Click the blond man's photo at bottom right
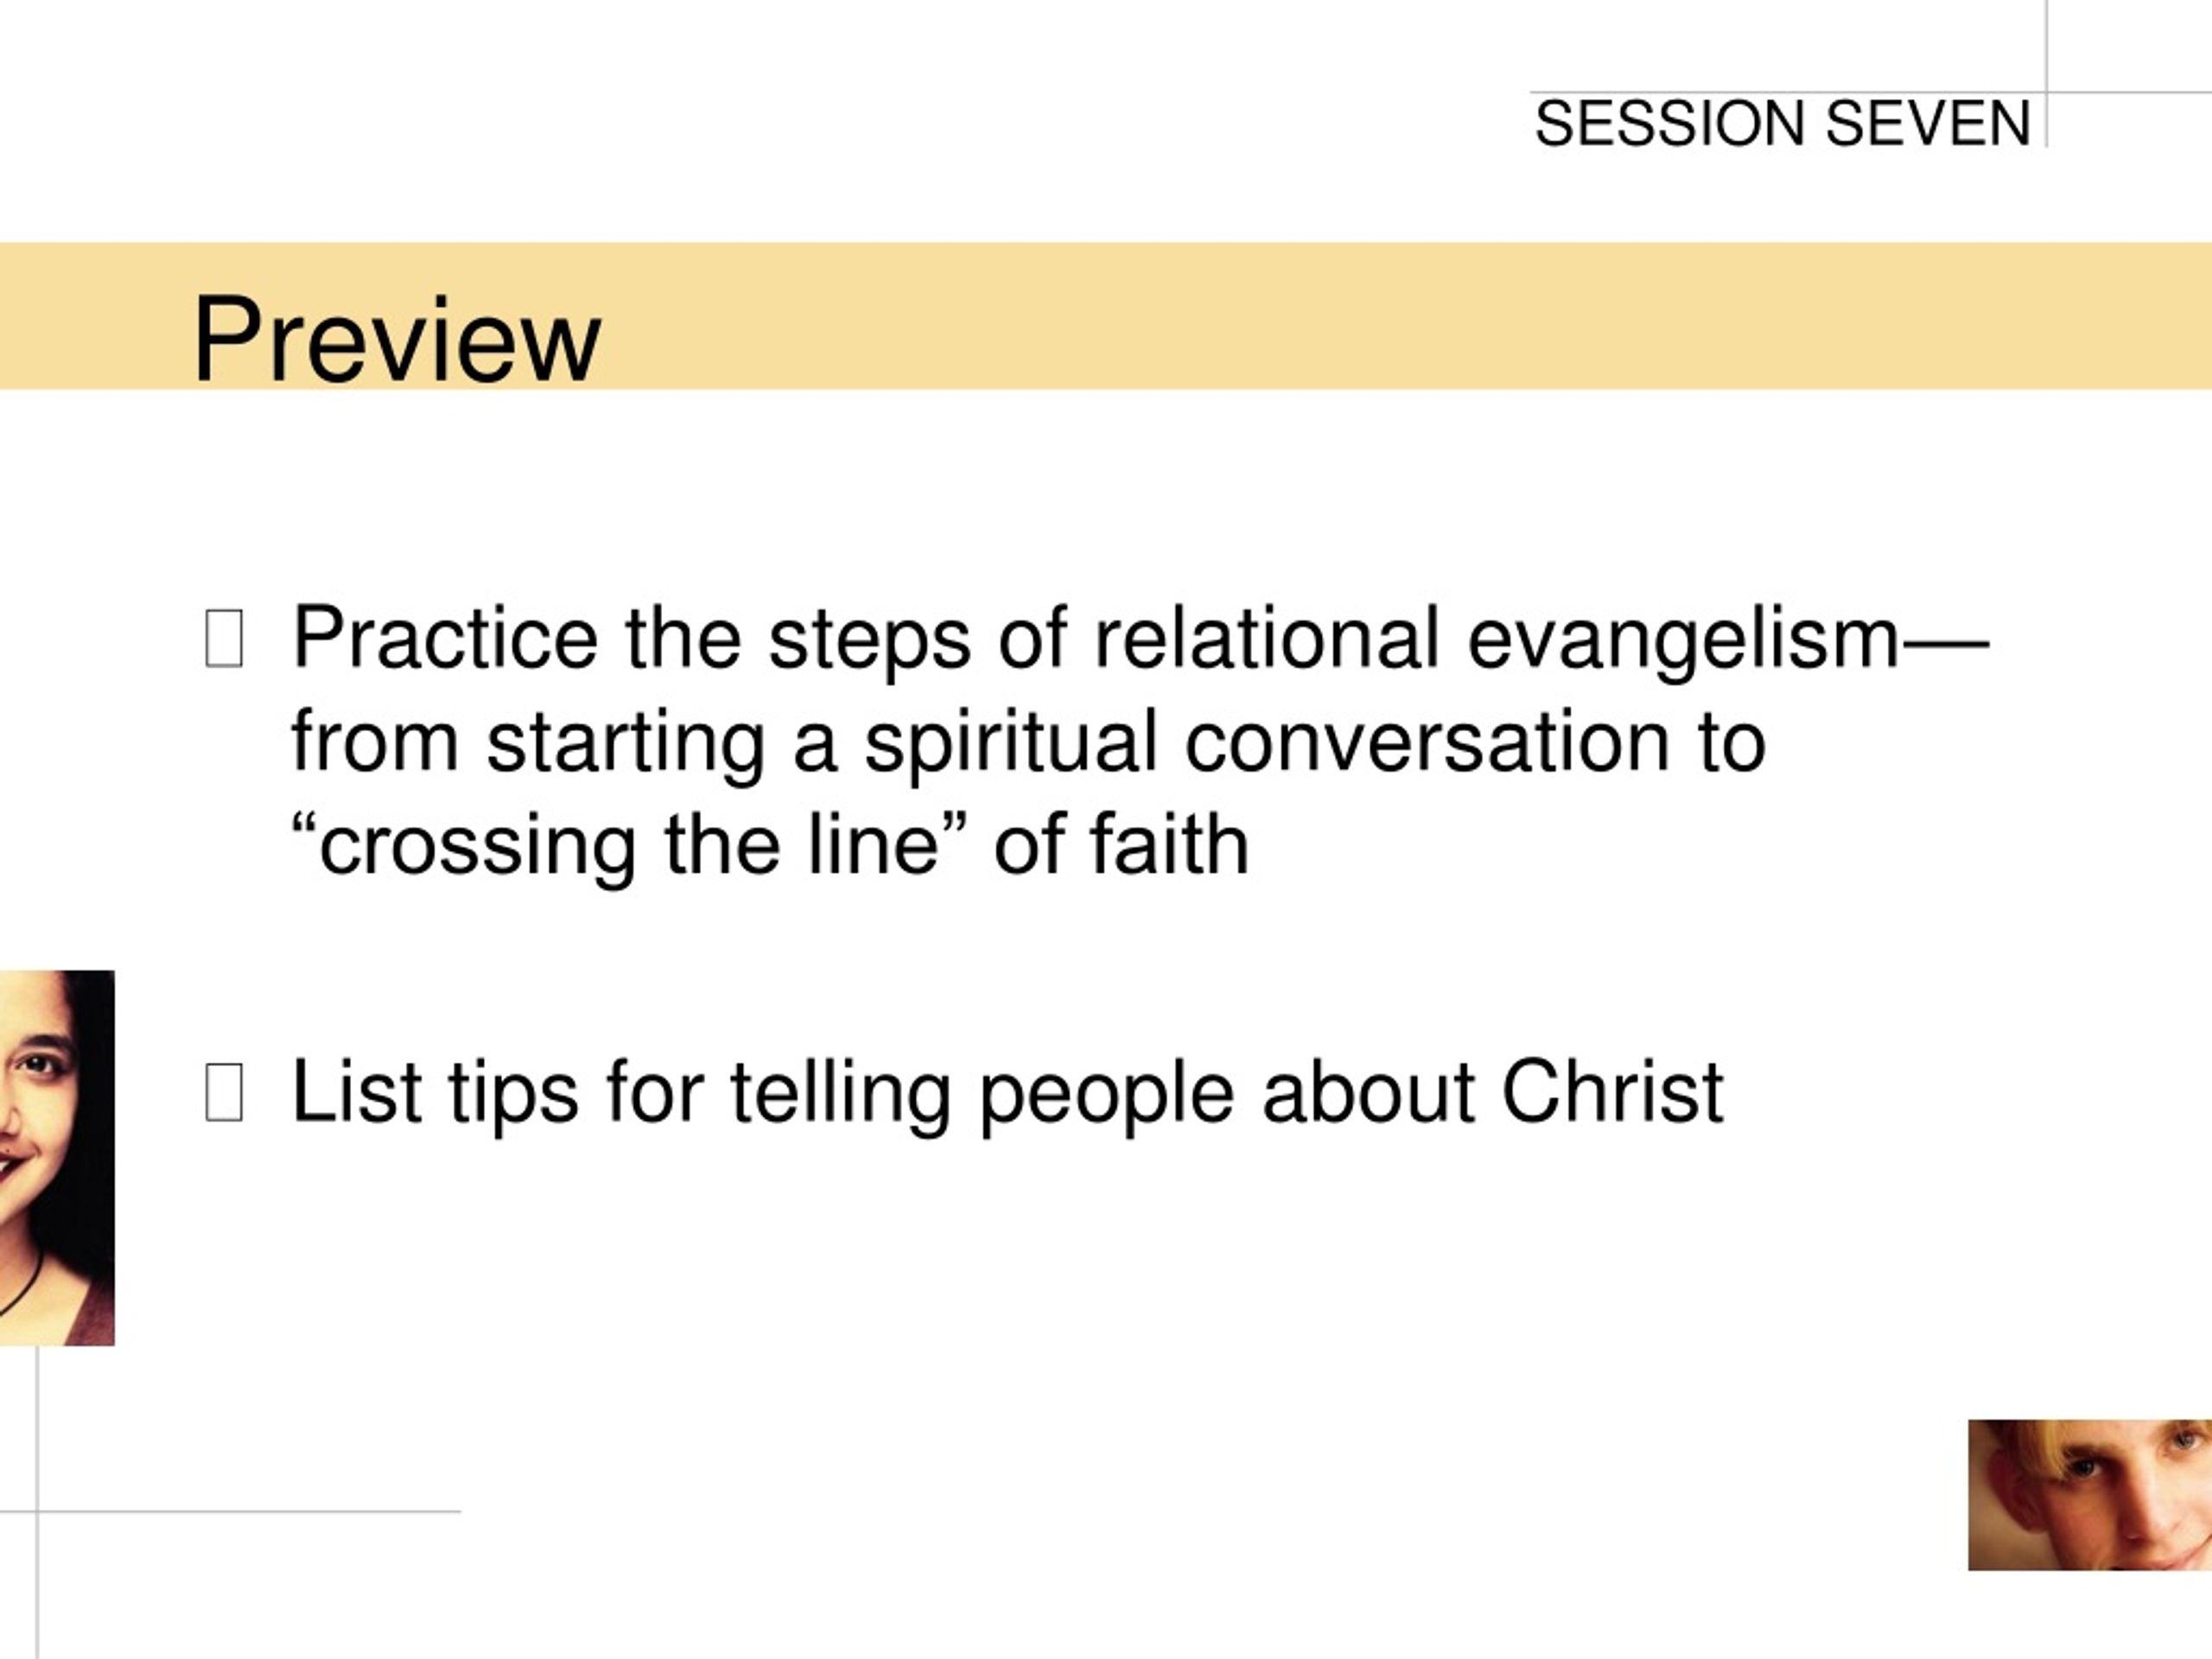This screenshot has width=2212, height=1659. [x=2090, y=1494]
